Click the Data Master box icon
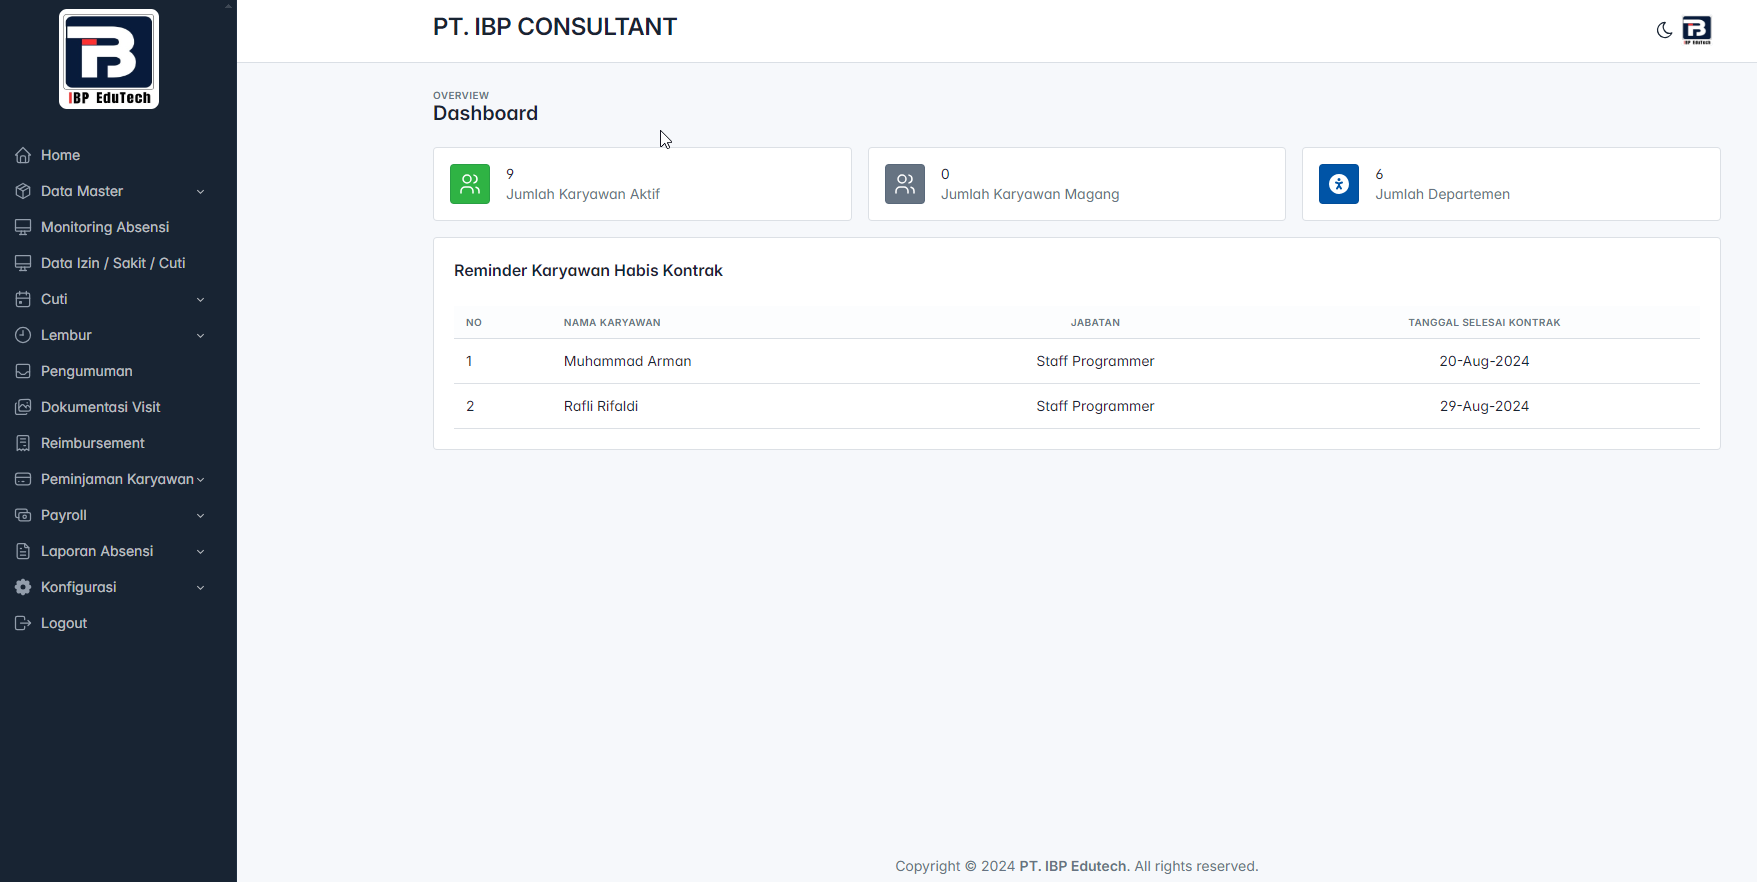This screenshot has height=882, width=1757. [23, 191]
